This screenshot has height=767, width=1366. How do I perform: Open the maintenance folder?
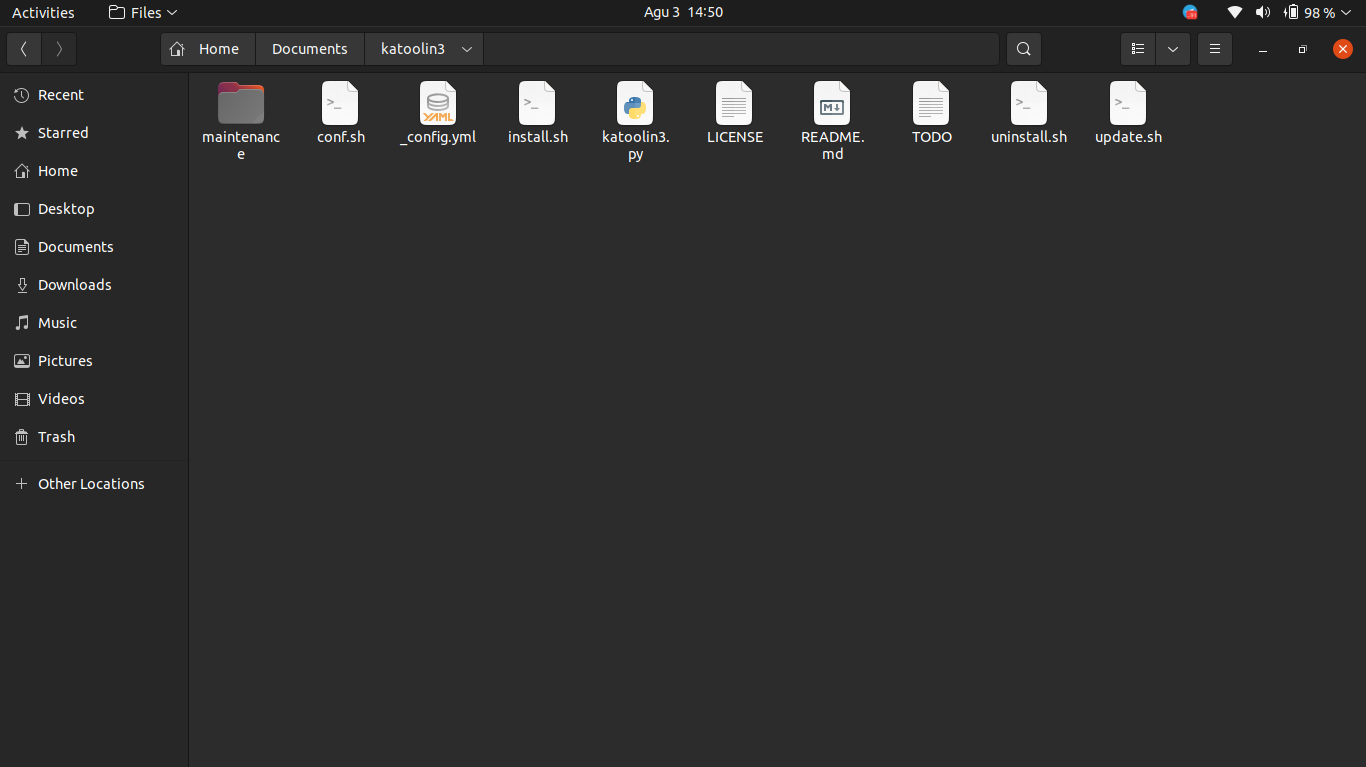tap(240, 110)
